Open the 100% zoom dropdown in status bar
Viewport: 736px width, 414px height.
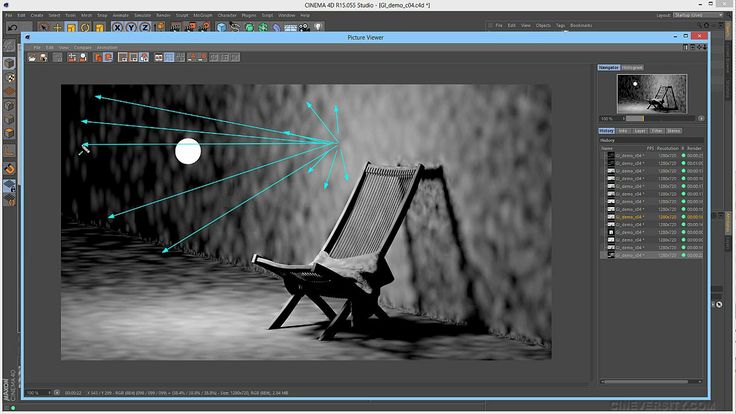tap(38, 392)
